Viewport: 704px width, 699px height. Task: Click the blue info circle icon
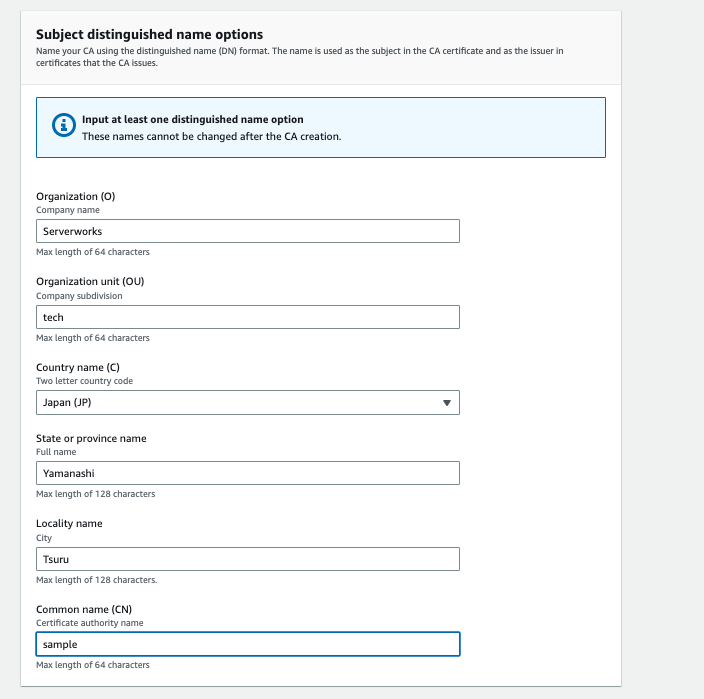click(64, 125)
